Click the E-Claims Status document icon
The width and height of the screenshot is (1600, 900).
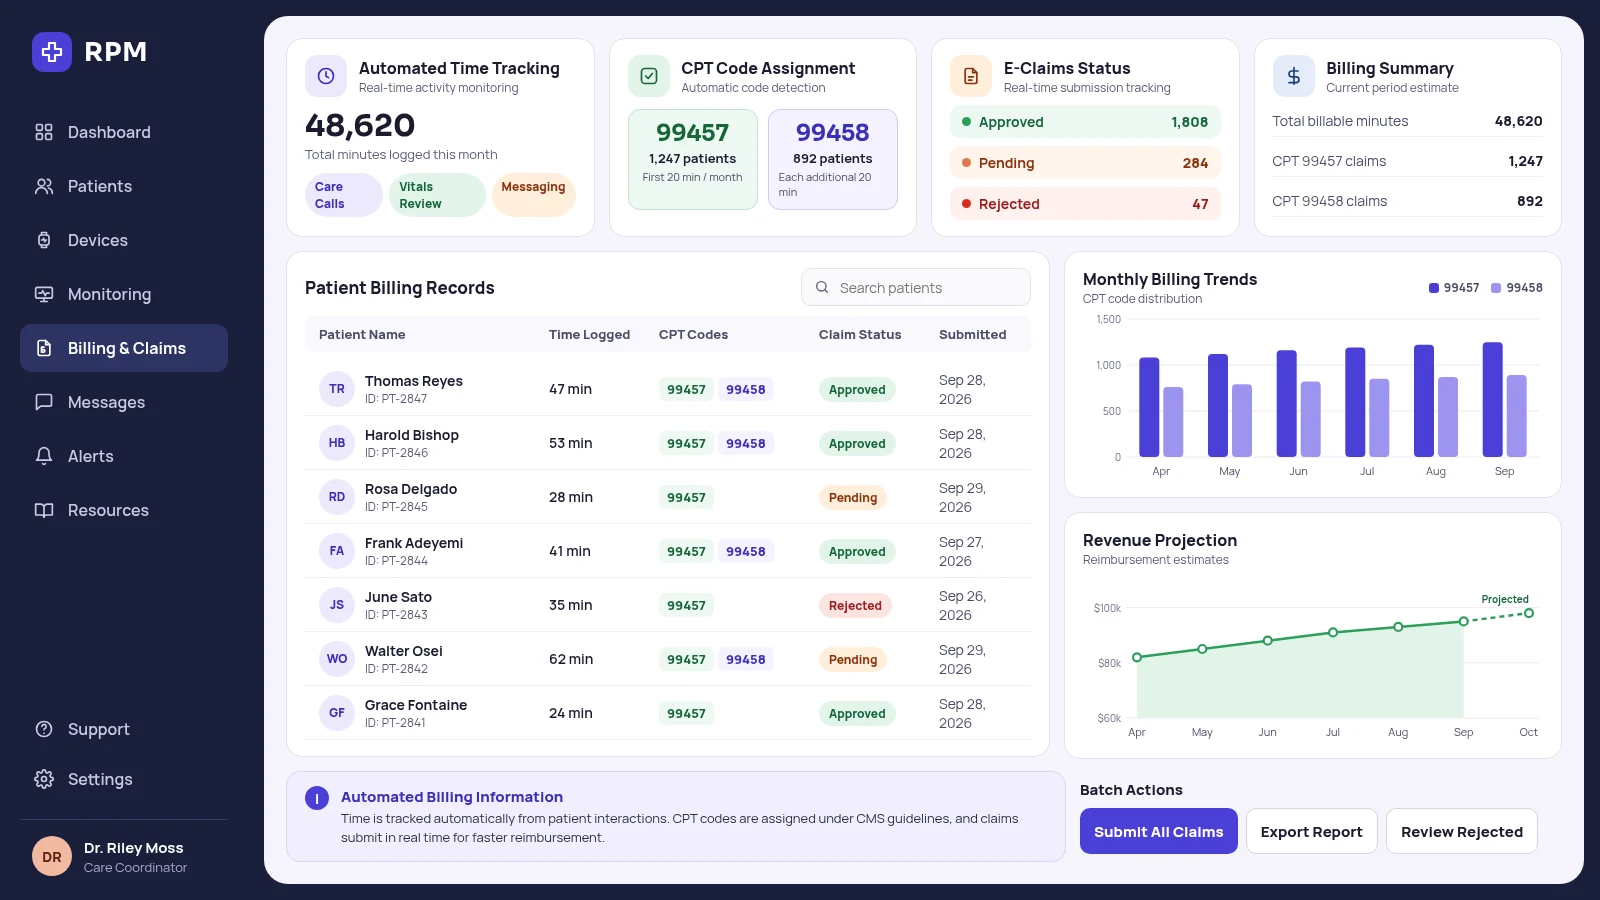click(x=971, y=76)
